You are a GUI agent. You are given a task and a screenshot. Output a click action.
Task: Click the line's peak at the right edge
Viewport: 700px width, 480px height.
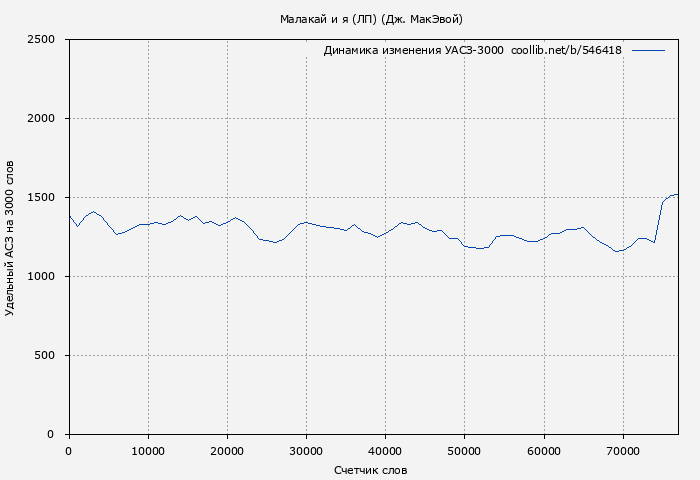coord(677,194)
